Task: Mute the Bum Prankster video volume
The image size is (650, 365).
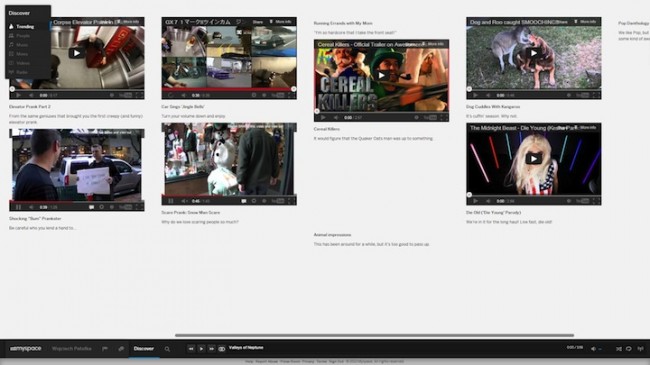Action: [31, 207]
